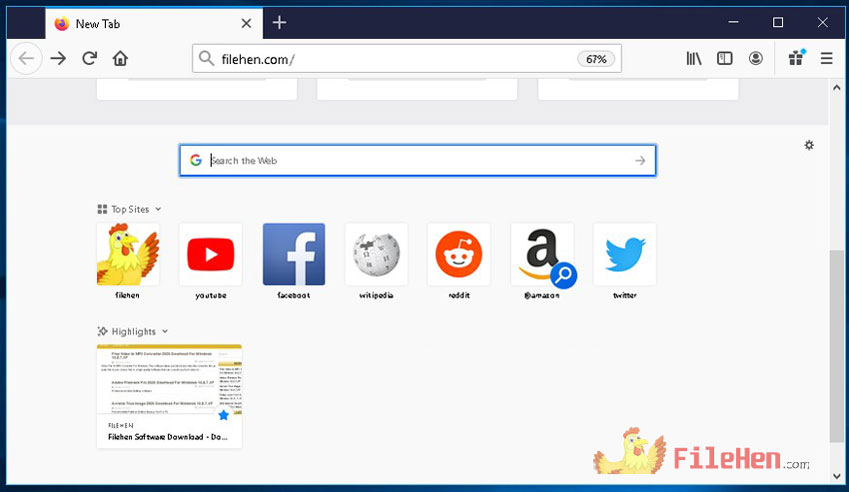849x492 pixels.
Task: Open the @amazon search tile
Action: (542, 261)
